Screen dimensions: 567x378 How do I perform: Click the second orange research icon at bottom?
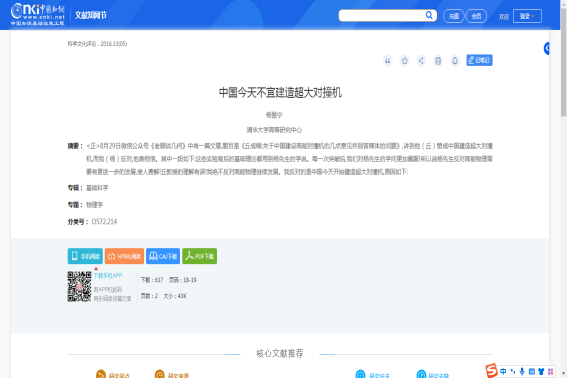pos(159,374)
